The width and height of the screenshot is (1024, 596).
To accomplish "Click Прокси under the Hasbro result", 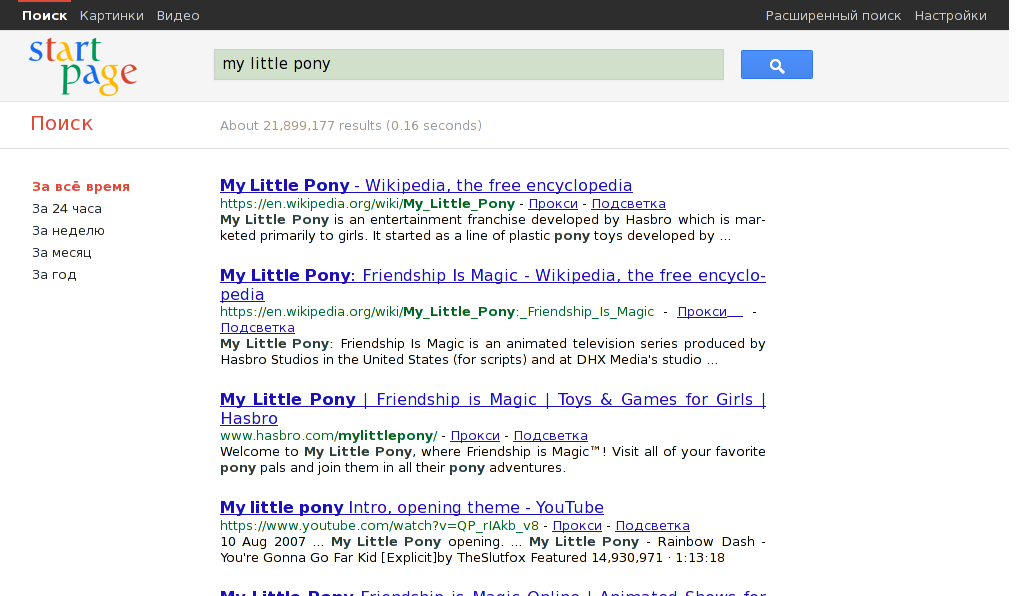I will [475, 435].
